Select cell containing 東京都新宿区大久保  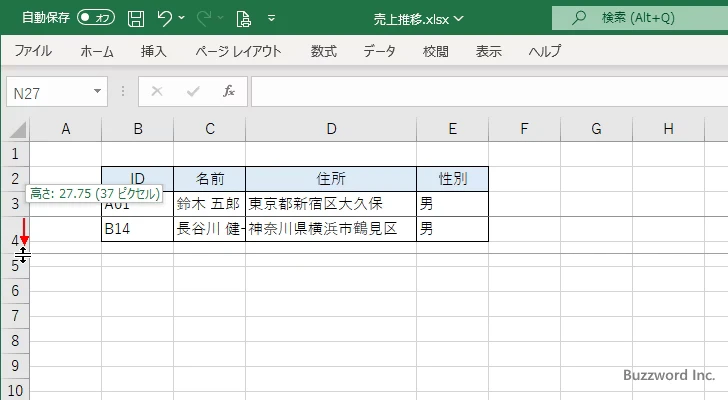click(331, 203)
